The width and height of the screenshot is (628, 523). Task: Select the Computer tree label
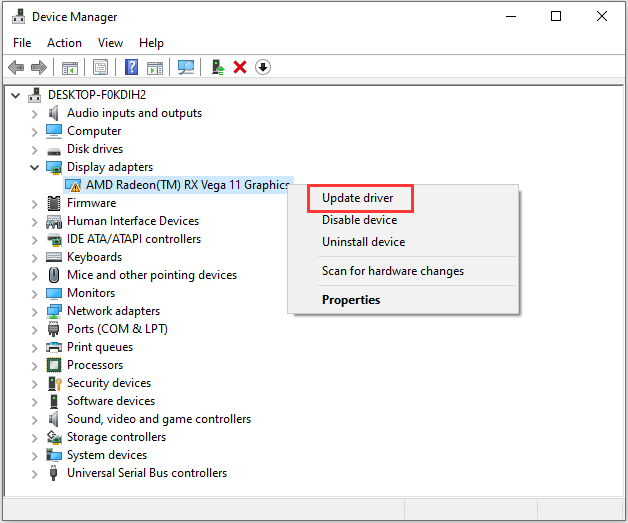[94, 131]
